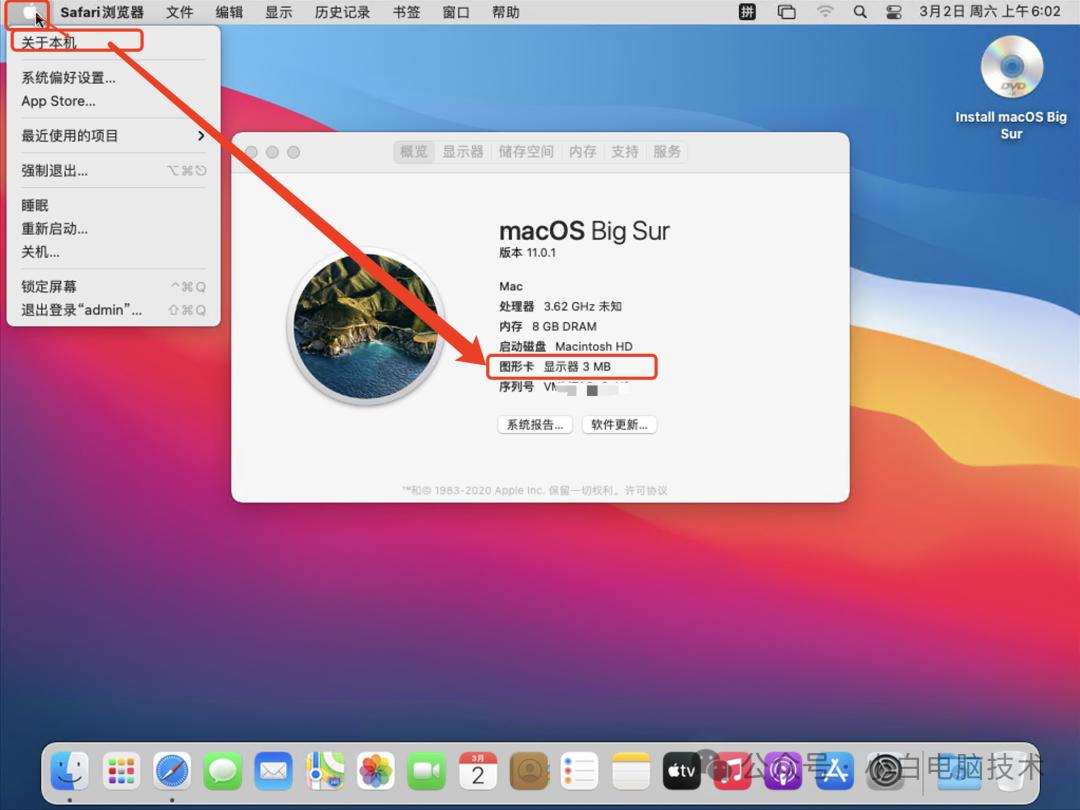The width and height of the screenshot is (1080, 810).
Task: Open Safari from the Dock
Action: click(171, 772)
